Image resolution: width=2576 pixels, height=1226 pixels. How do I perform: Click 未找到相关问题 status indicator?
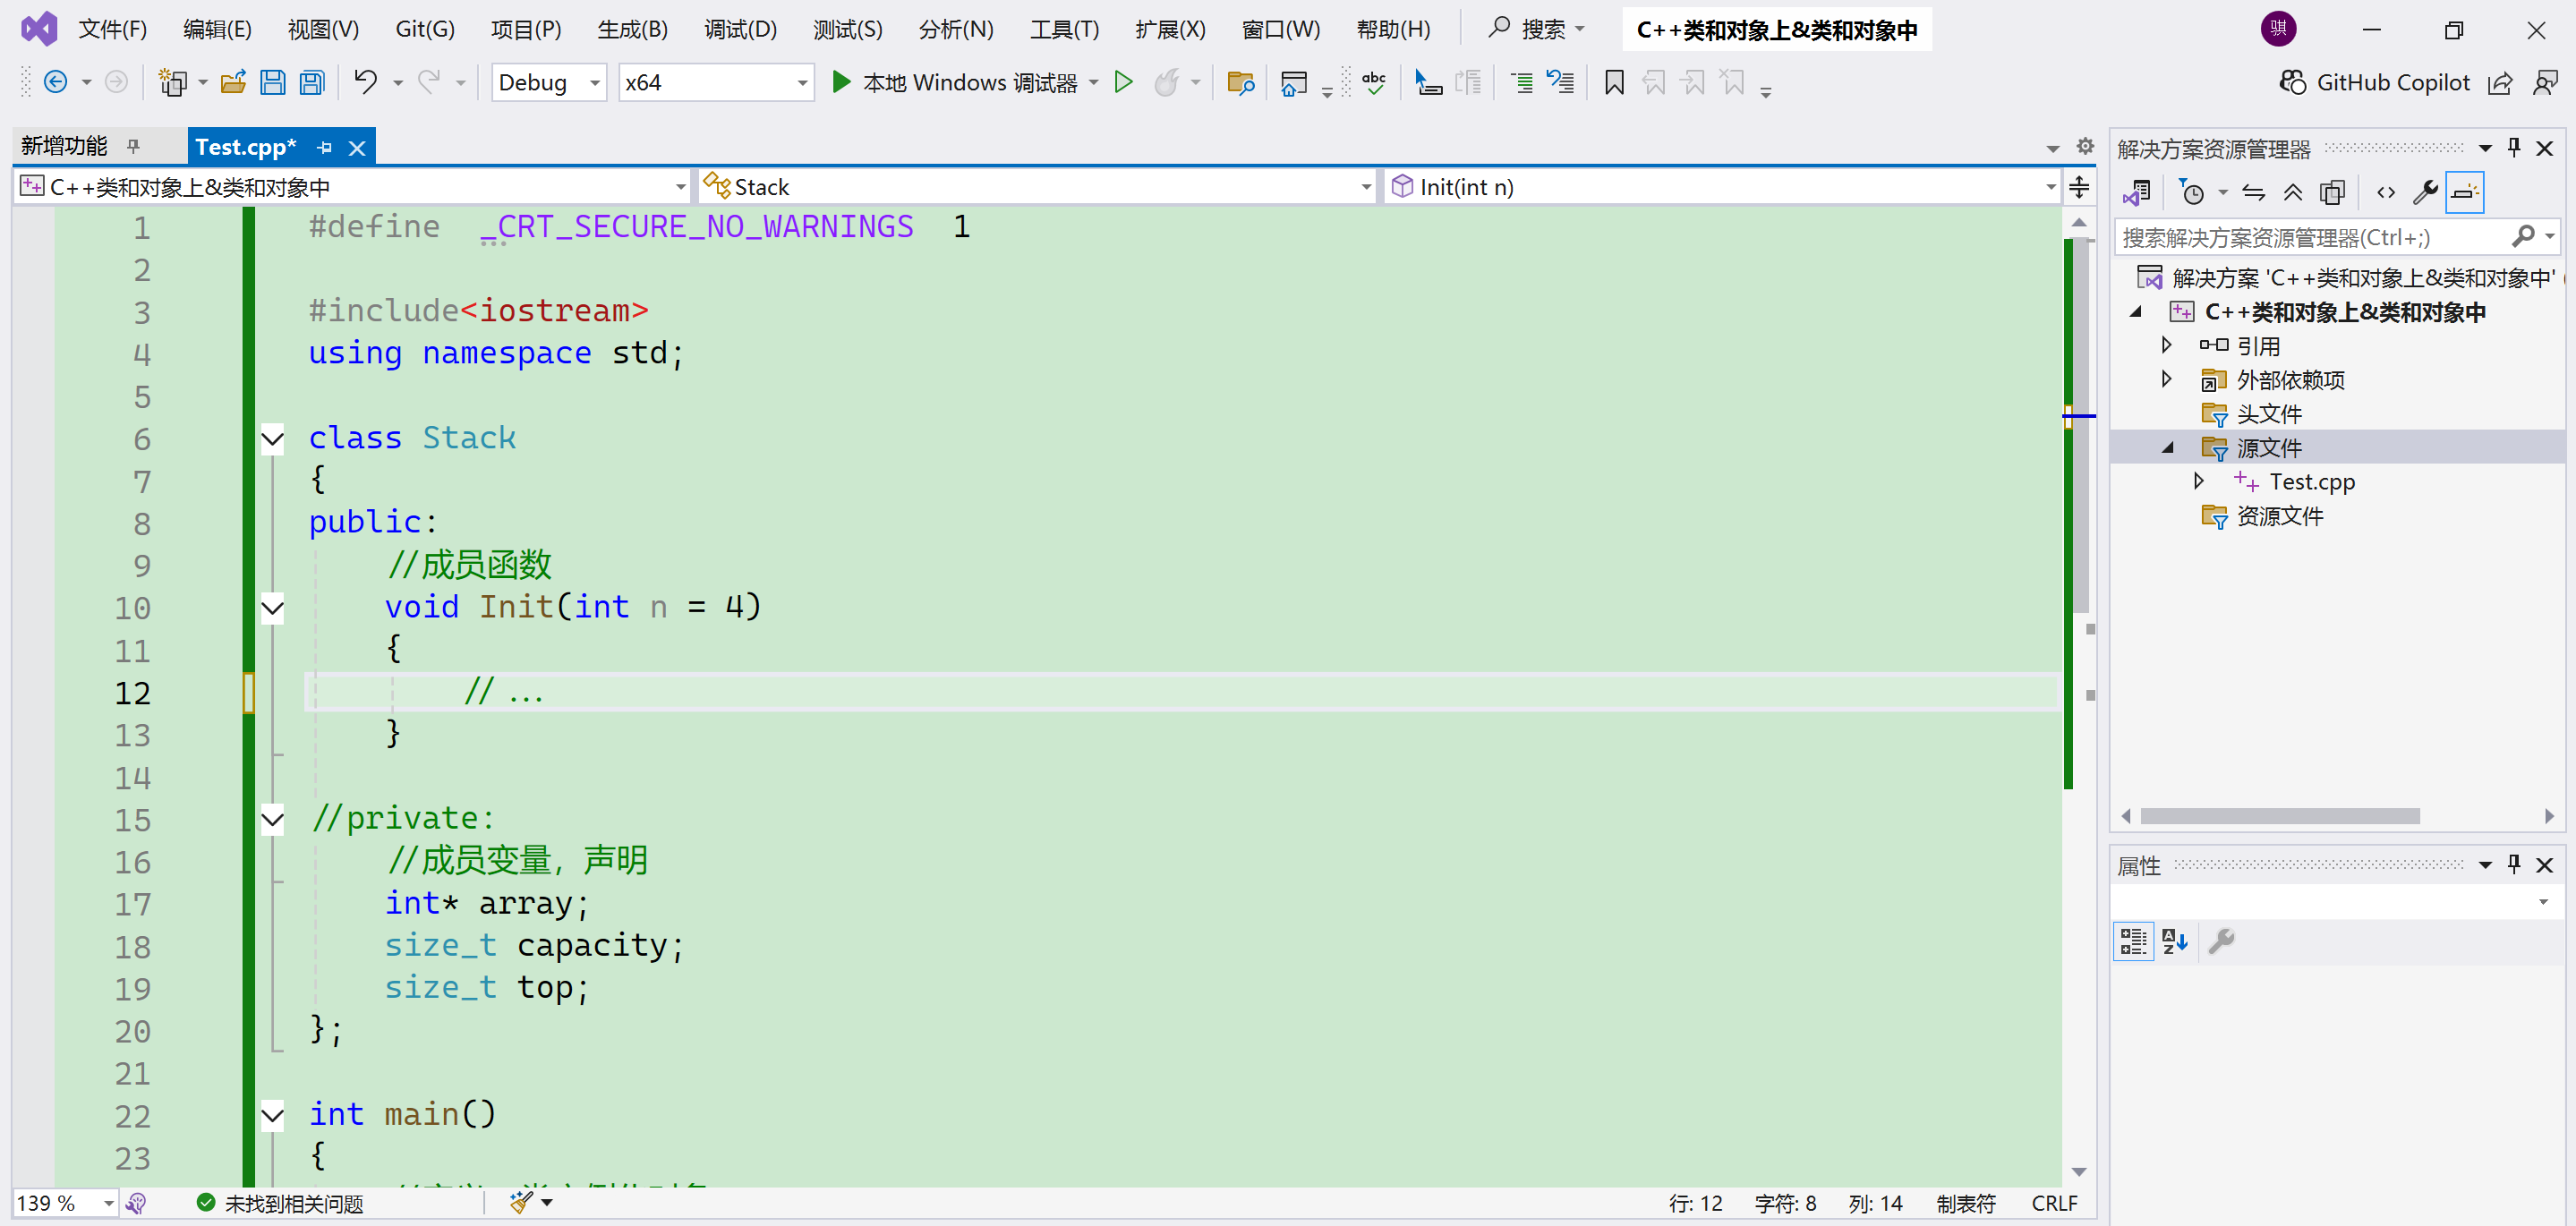(x=282, y=1203)
